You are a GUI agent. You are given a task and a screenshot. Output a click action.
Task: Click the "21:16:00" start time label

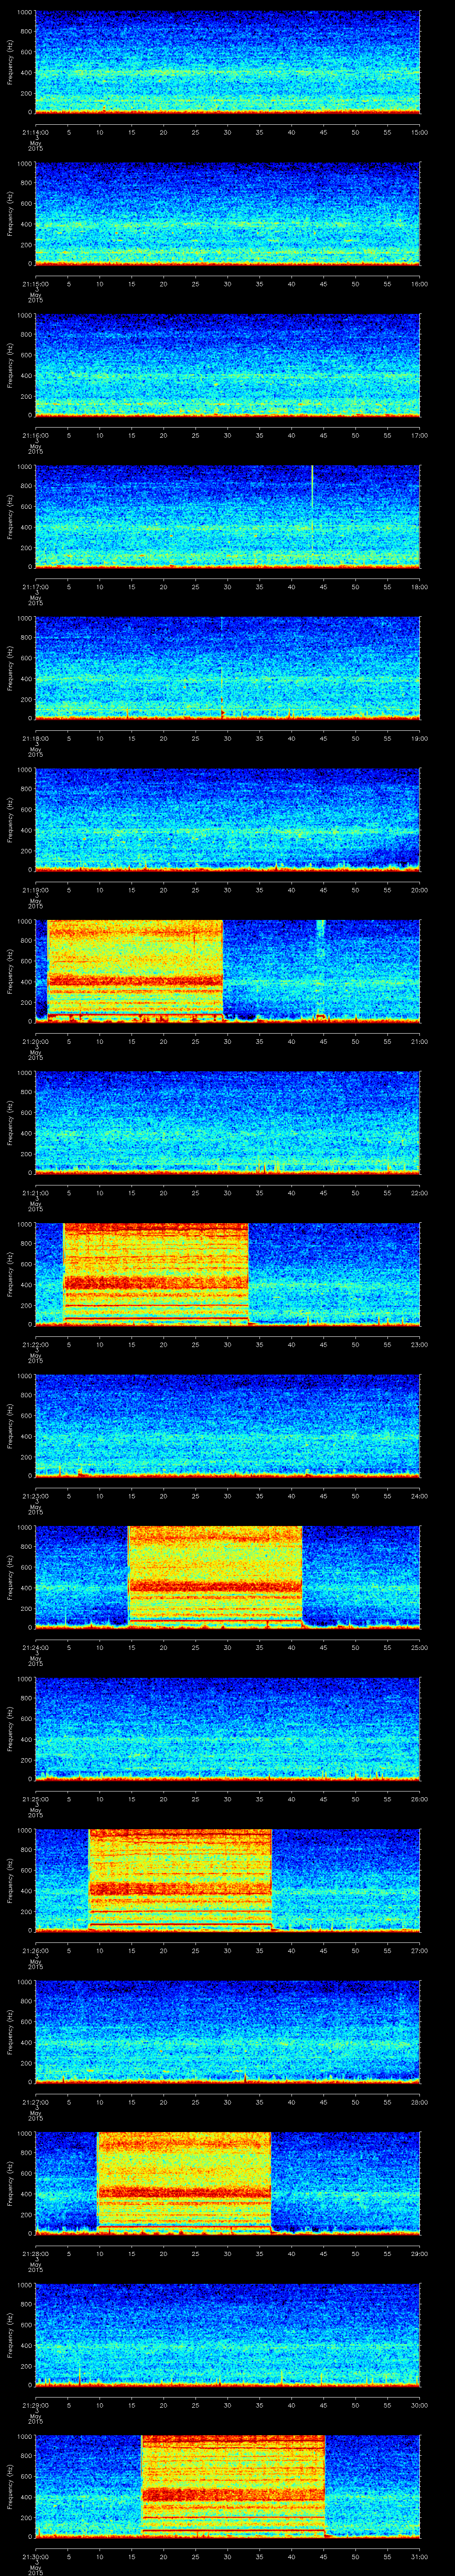[35, 435]
